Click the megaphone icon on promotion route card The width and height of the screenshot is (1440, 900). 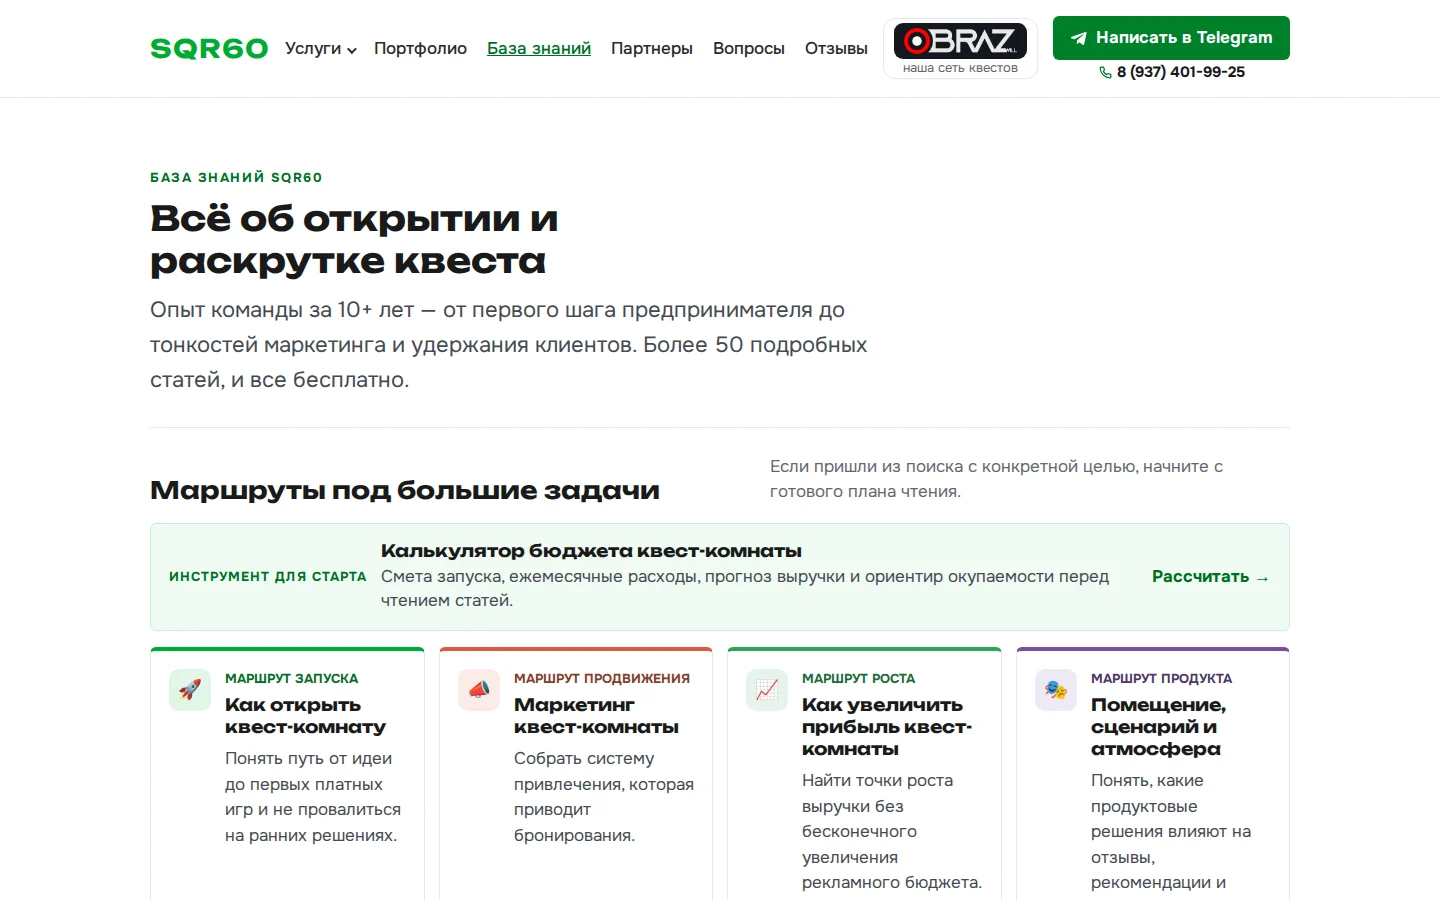(x=479, y=690)
